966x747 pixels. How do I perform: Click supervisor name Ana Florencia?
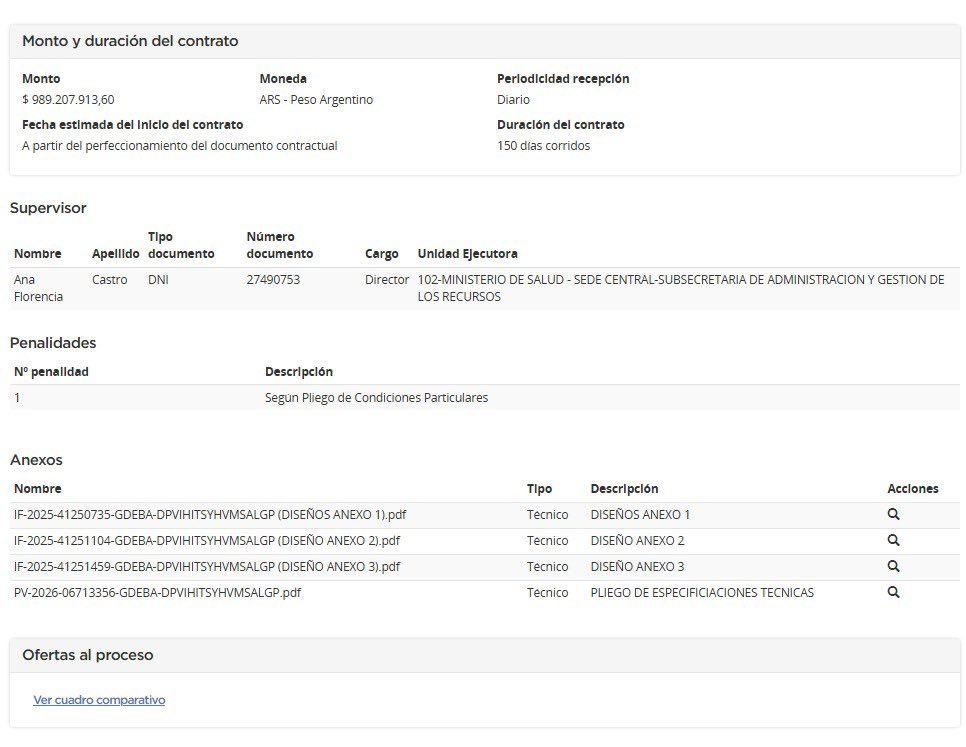click(38, 288)
